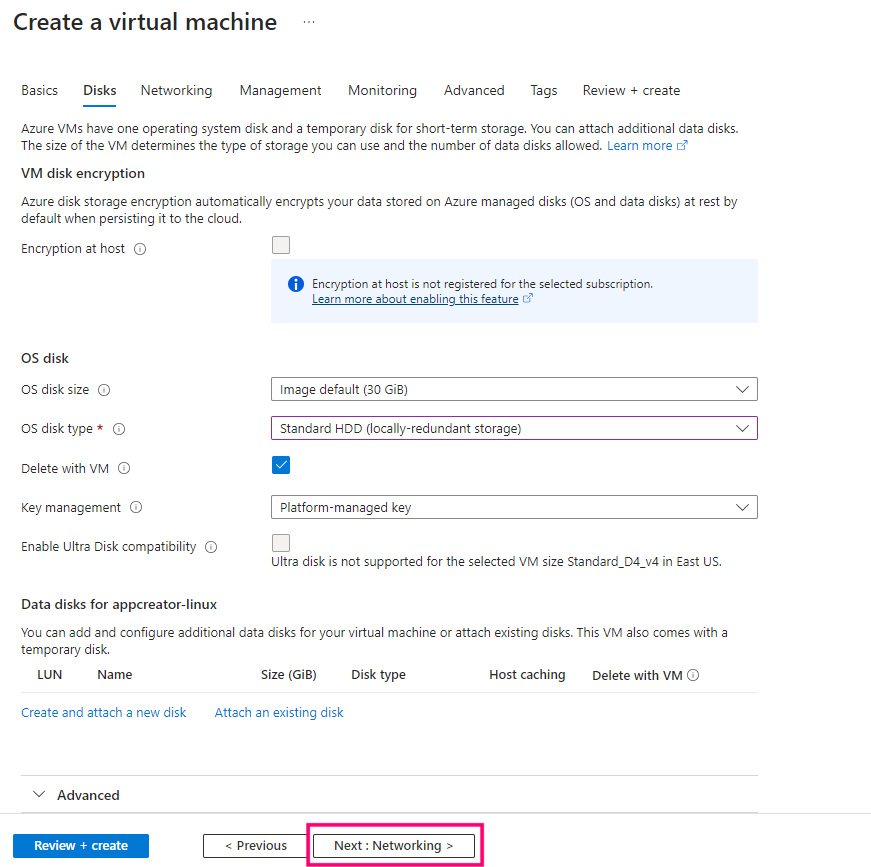Expand the Advanced section
This screenshot has height=867, width=871.
(77, 795)
